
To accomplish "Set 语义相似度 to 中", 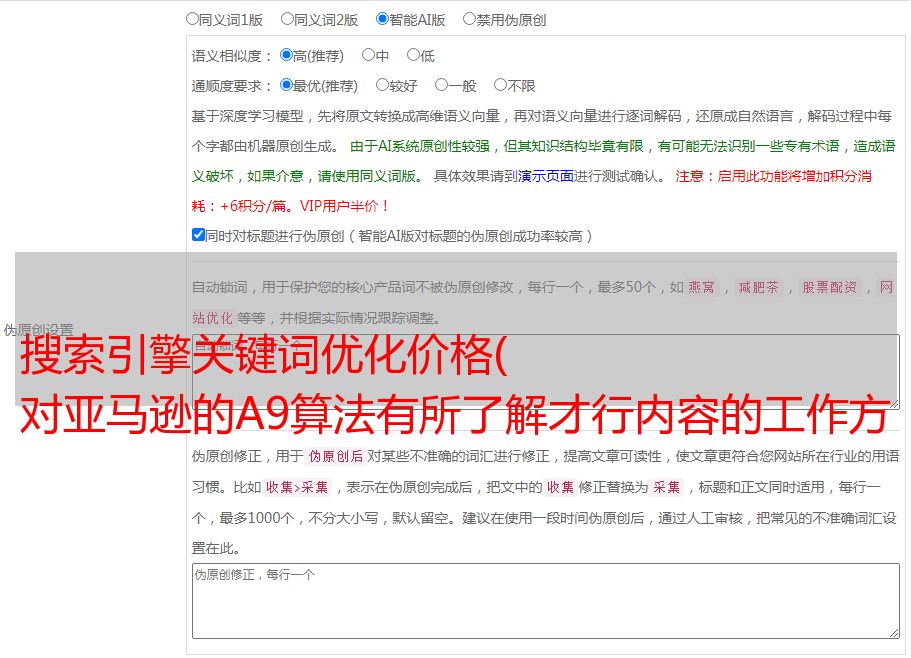I will 368,55.
